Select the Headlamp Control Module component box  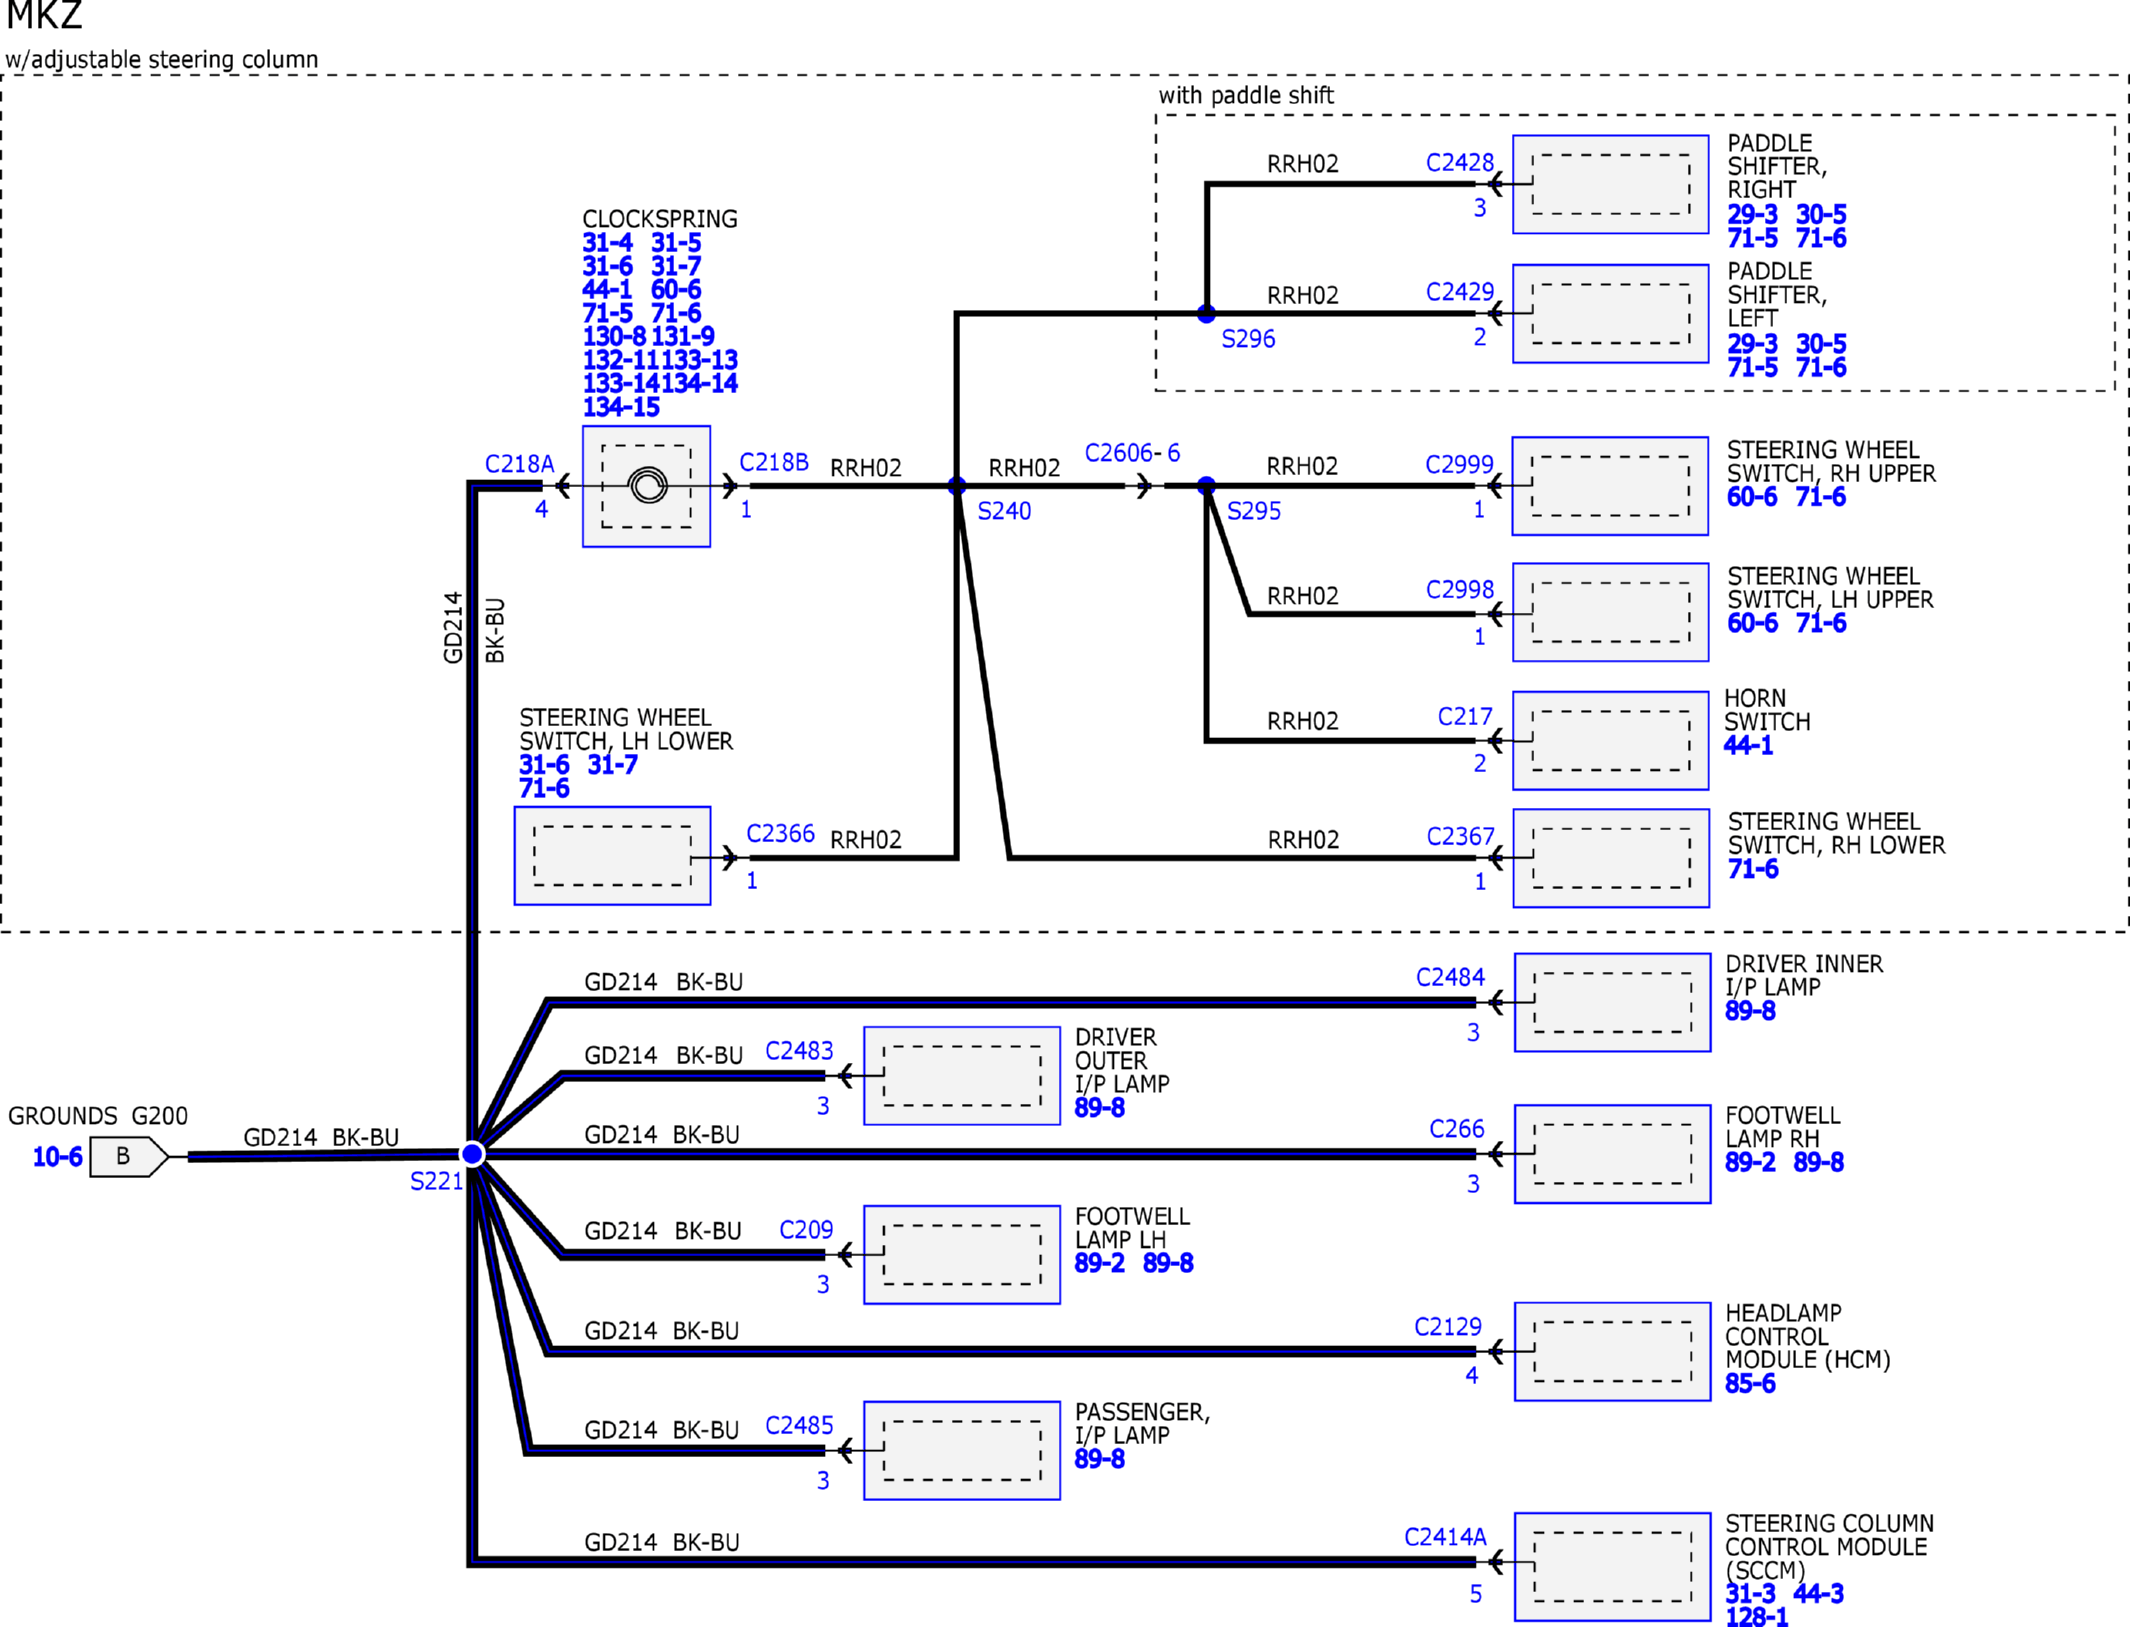coord(1612,1351)
